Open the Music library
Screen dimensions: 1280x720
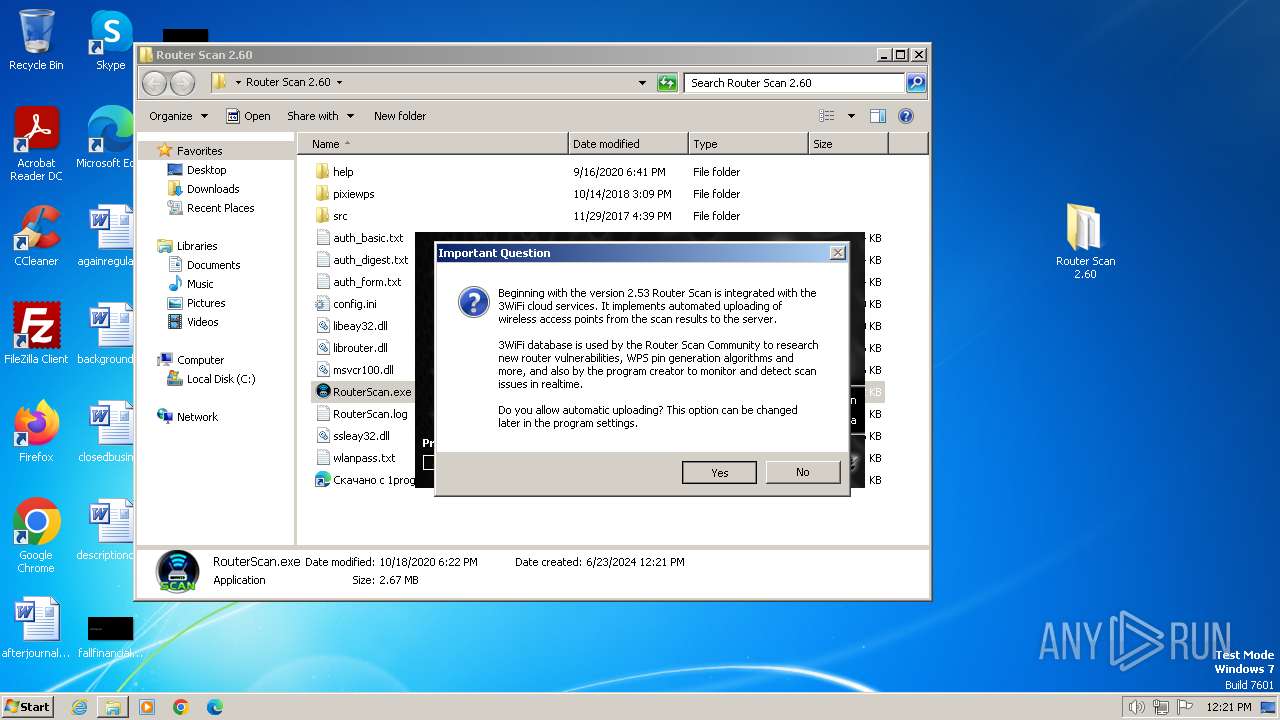(x=200, y=284)
